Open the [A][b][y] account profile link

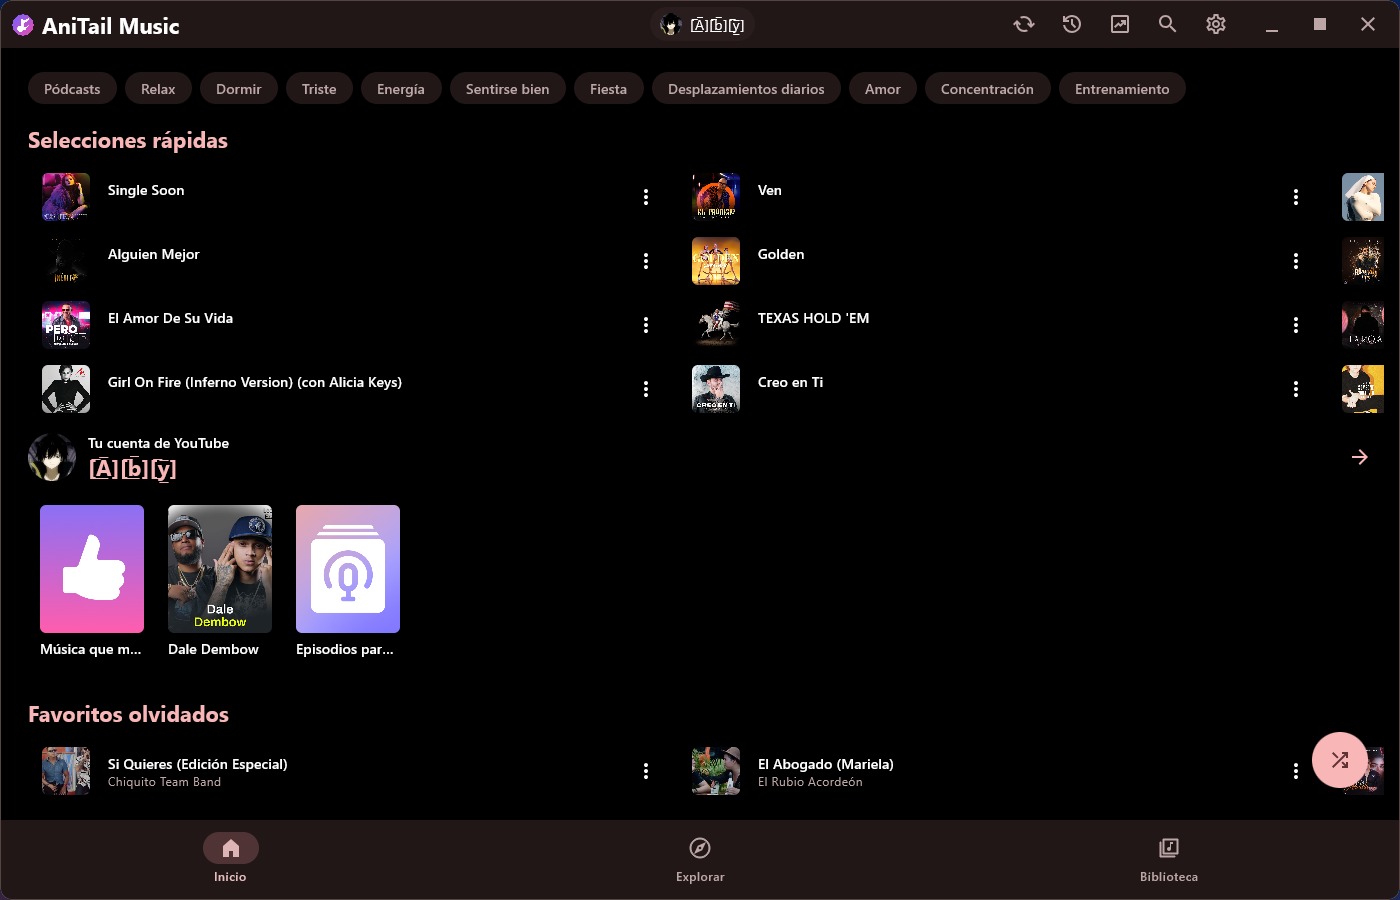tap(133, 468)
